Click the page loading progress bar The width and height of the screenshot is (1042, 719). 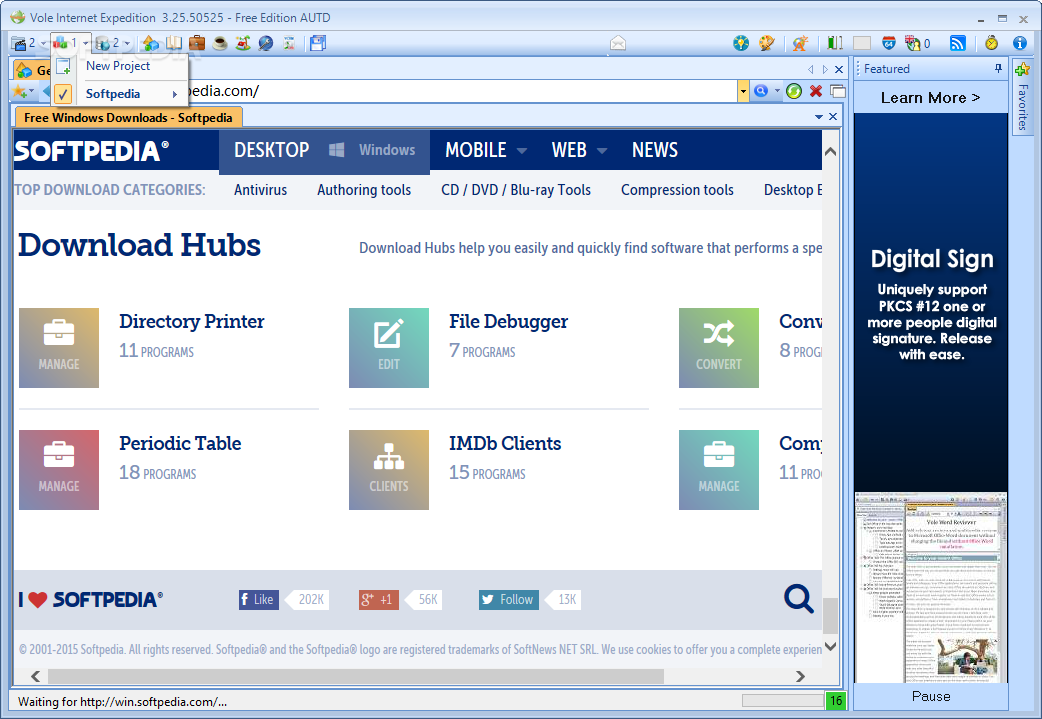[x=783, y=700]
